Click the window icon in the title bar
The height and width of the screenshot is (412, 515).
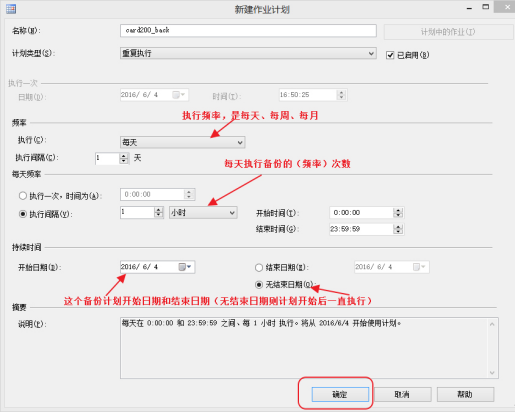click(x=11, y=9)
